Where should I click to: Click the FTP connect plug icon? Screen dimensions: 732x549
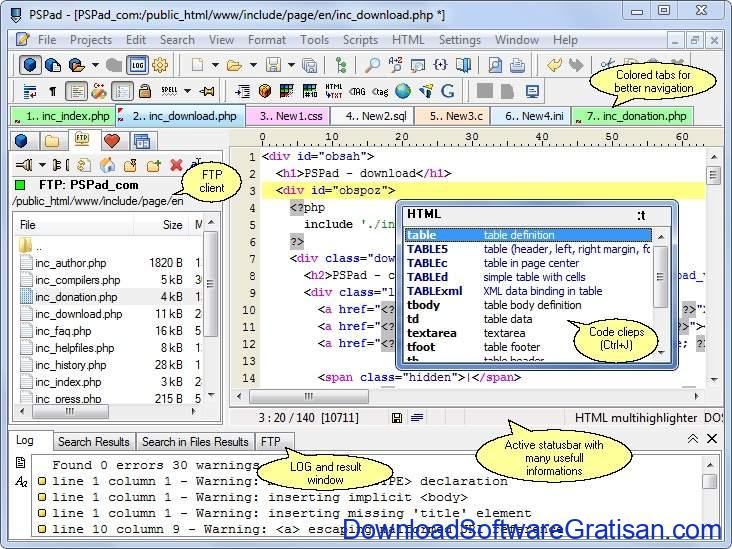pos(24,165)
